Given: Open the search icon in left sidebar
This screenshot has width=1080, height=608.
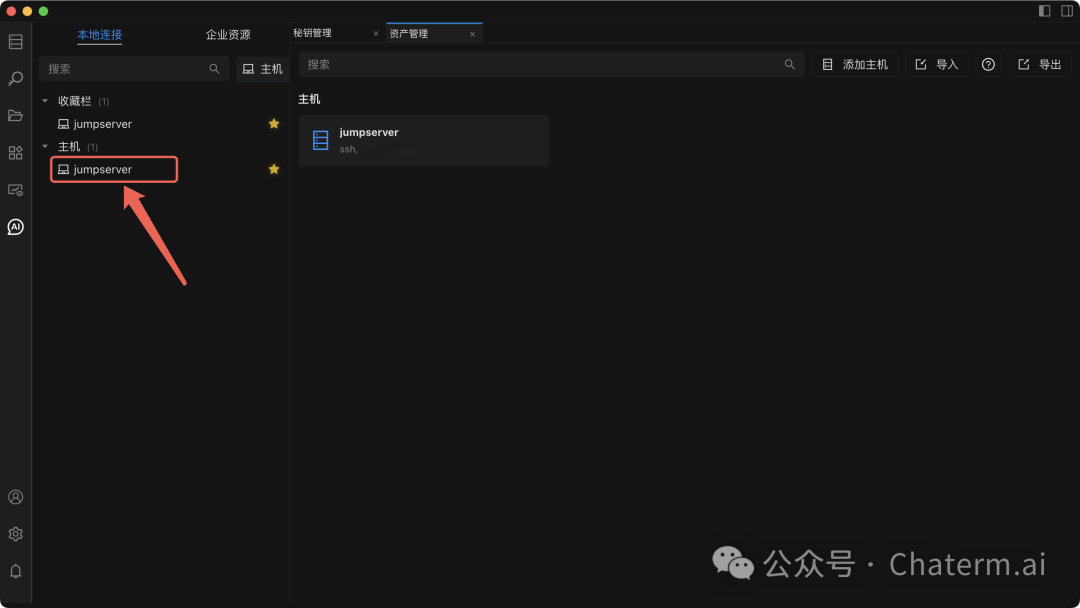Looking at the screenshot, I should pos(15,78).
